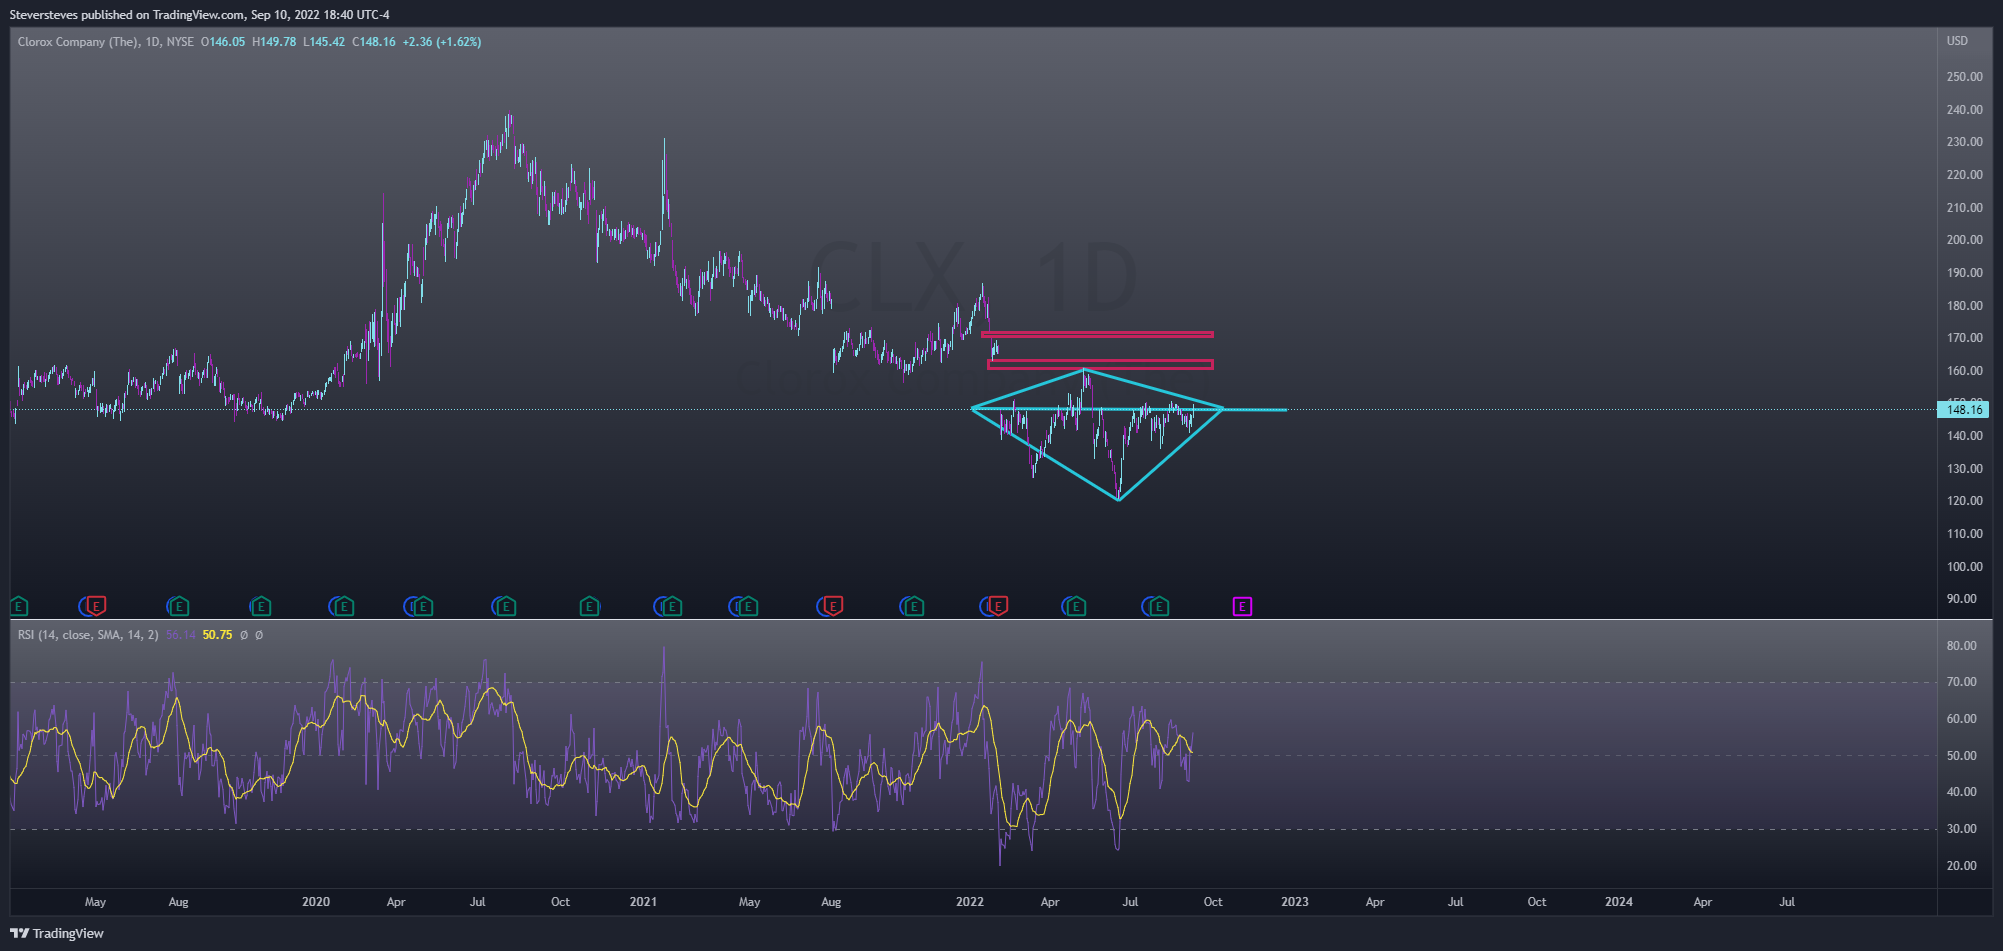The image size is (2003, 951).
Task: Click the 230.00 price axis label
Action: (x=1965, y=142)
